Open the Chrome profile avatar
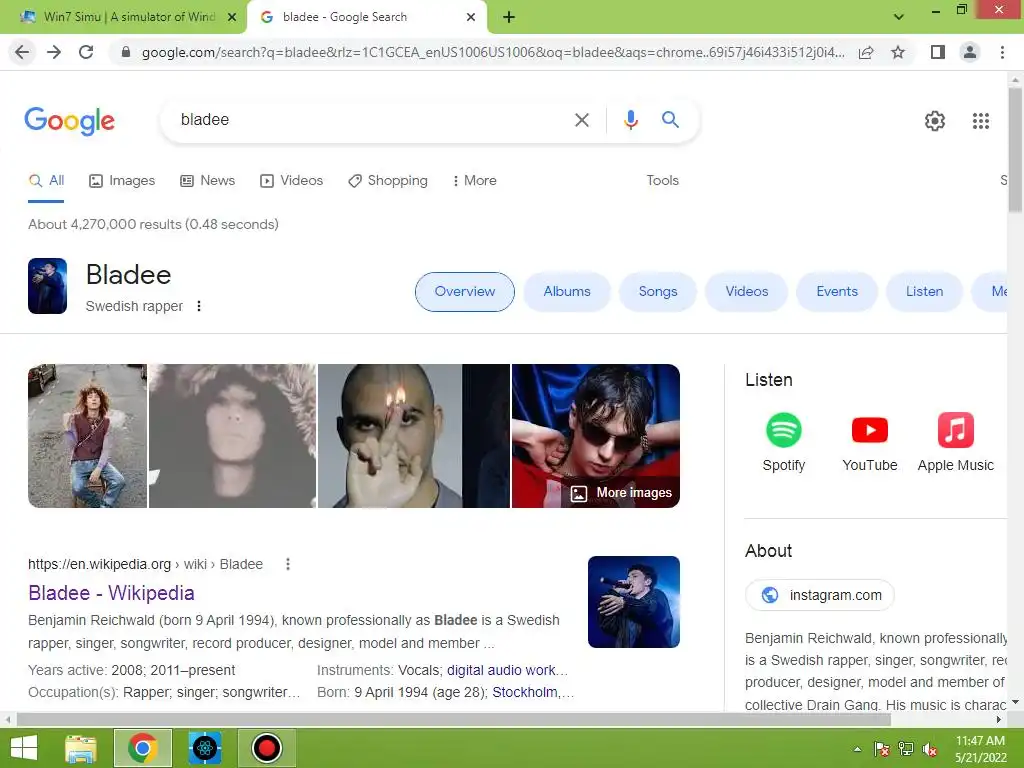 970,52
